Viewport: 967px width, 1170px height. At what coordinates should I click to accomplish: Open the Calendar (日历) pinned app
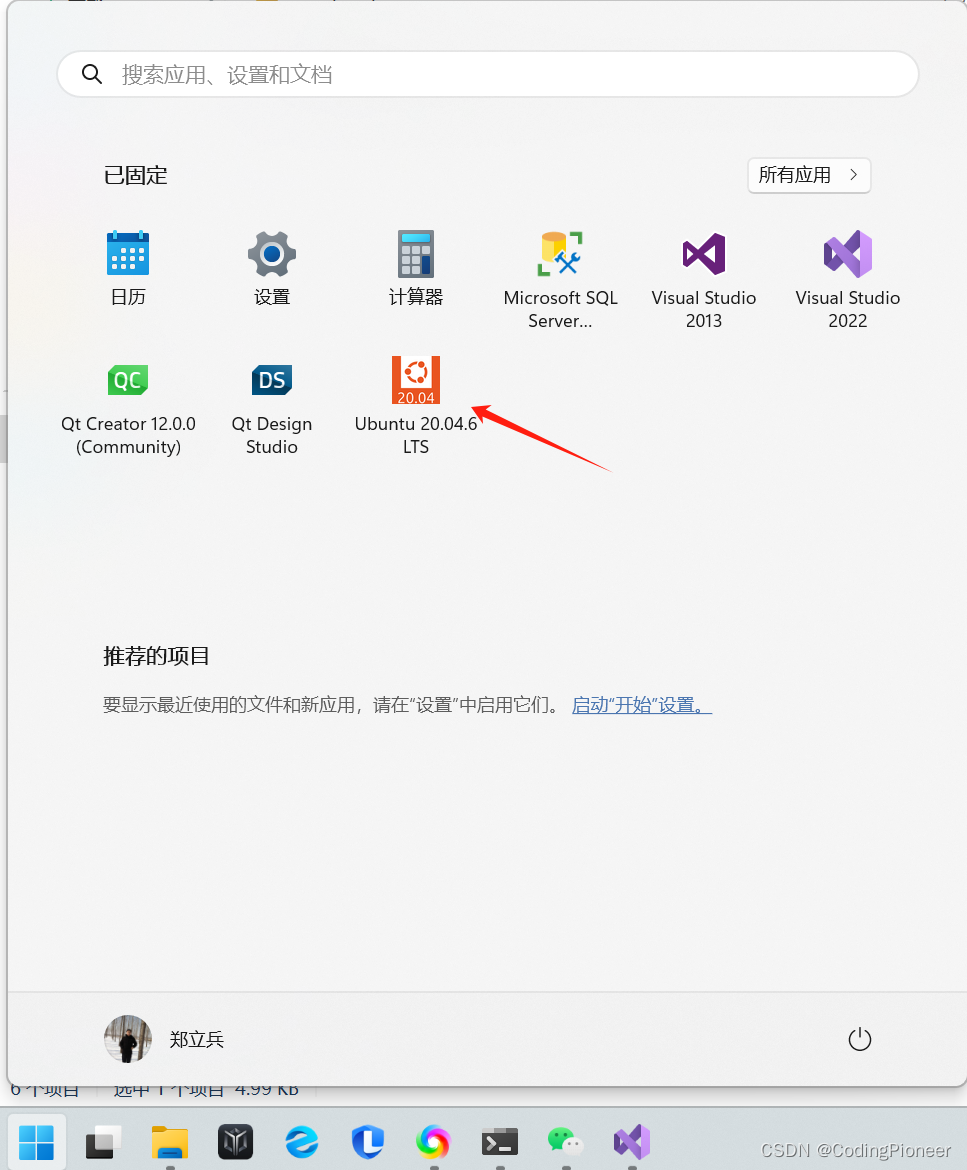pyautogui.click(x=128, y=267)
